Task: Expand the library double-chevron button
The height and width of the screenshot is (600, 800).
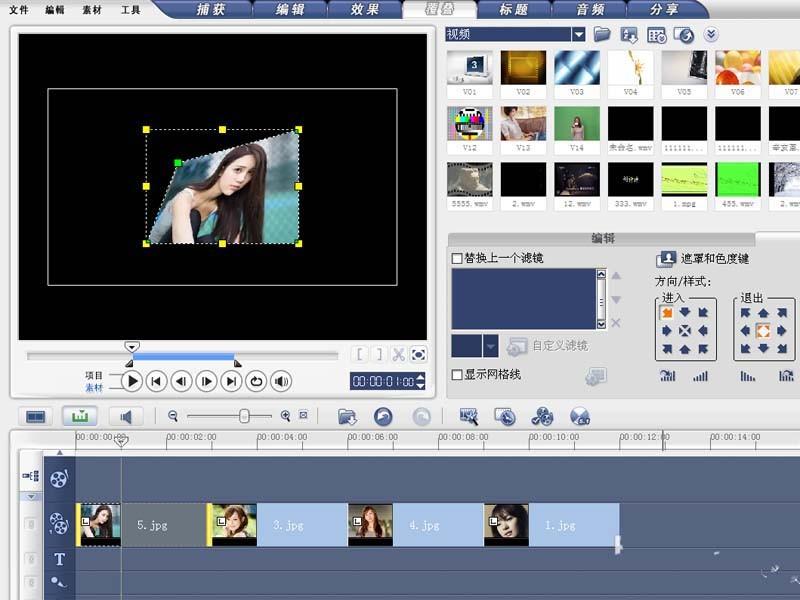Action: coord(711,35)
